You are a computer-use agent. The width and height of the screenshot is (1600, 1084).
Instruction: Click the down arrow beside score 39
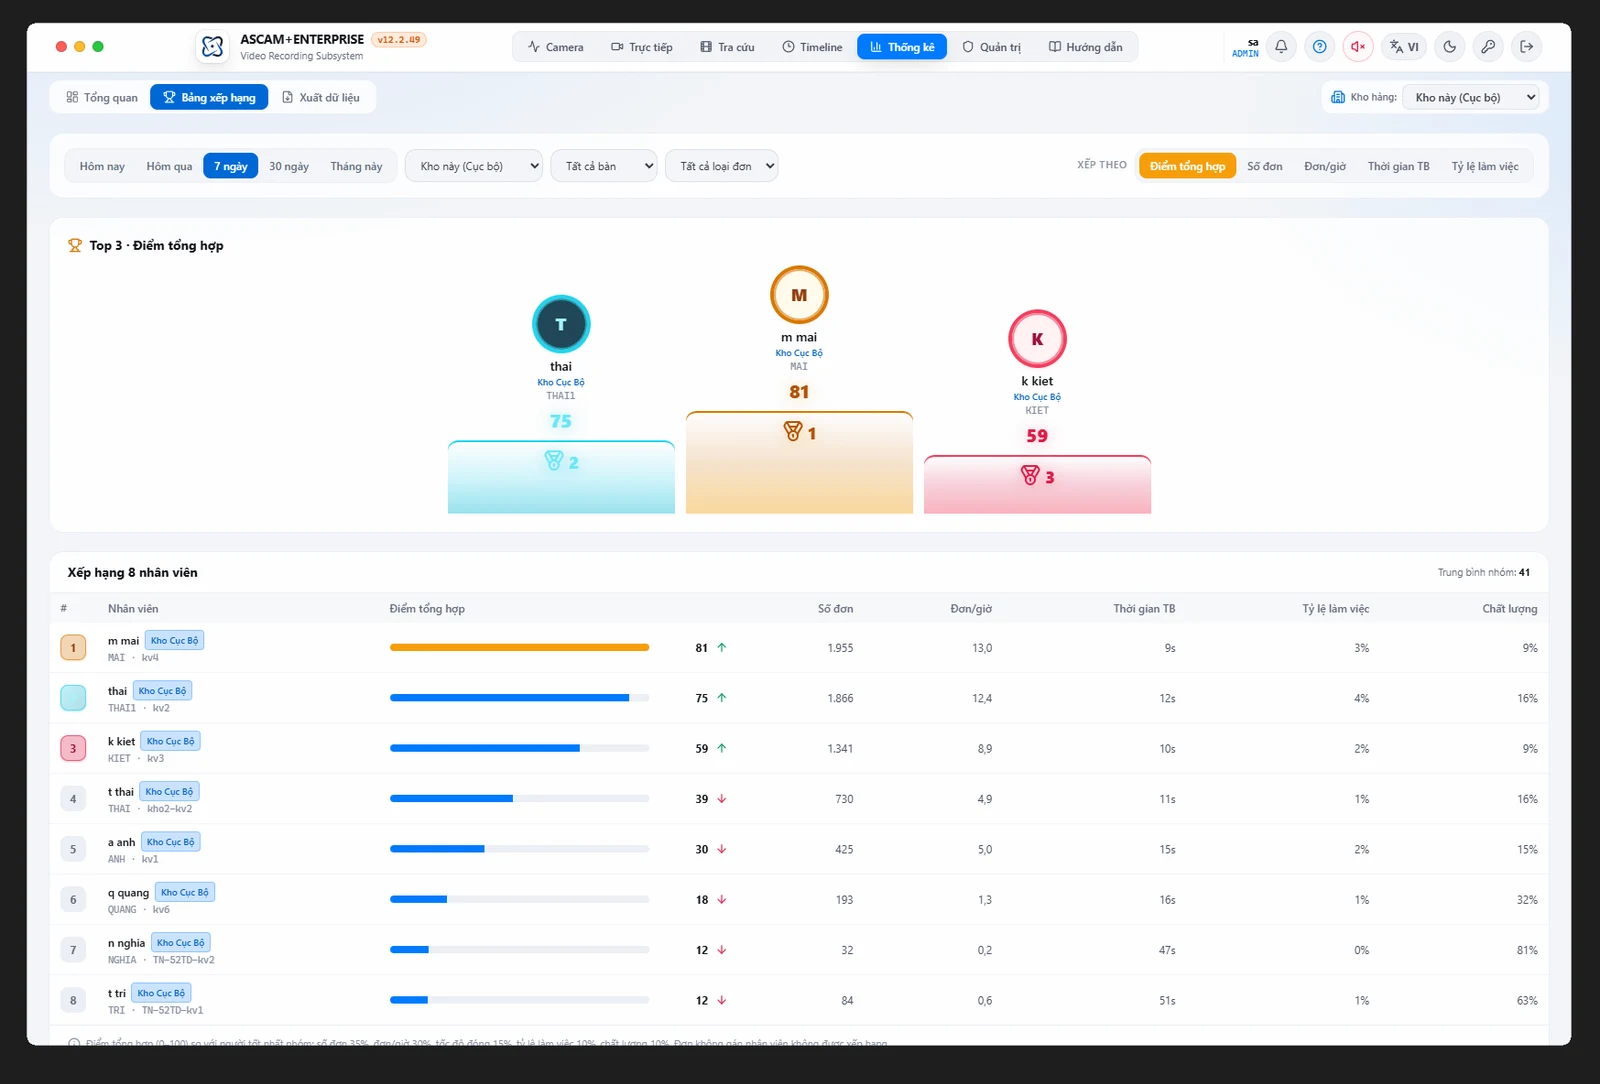click(x=722, y=799)
